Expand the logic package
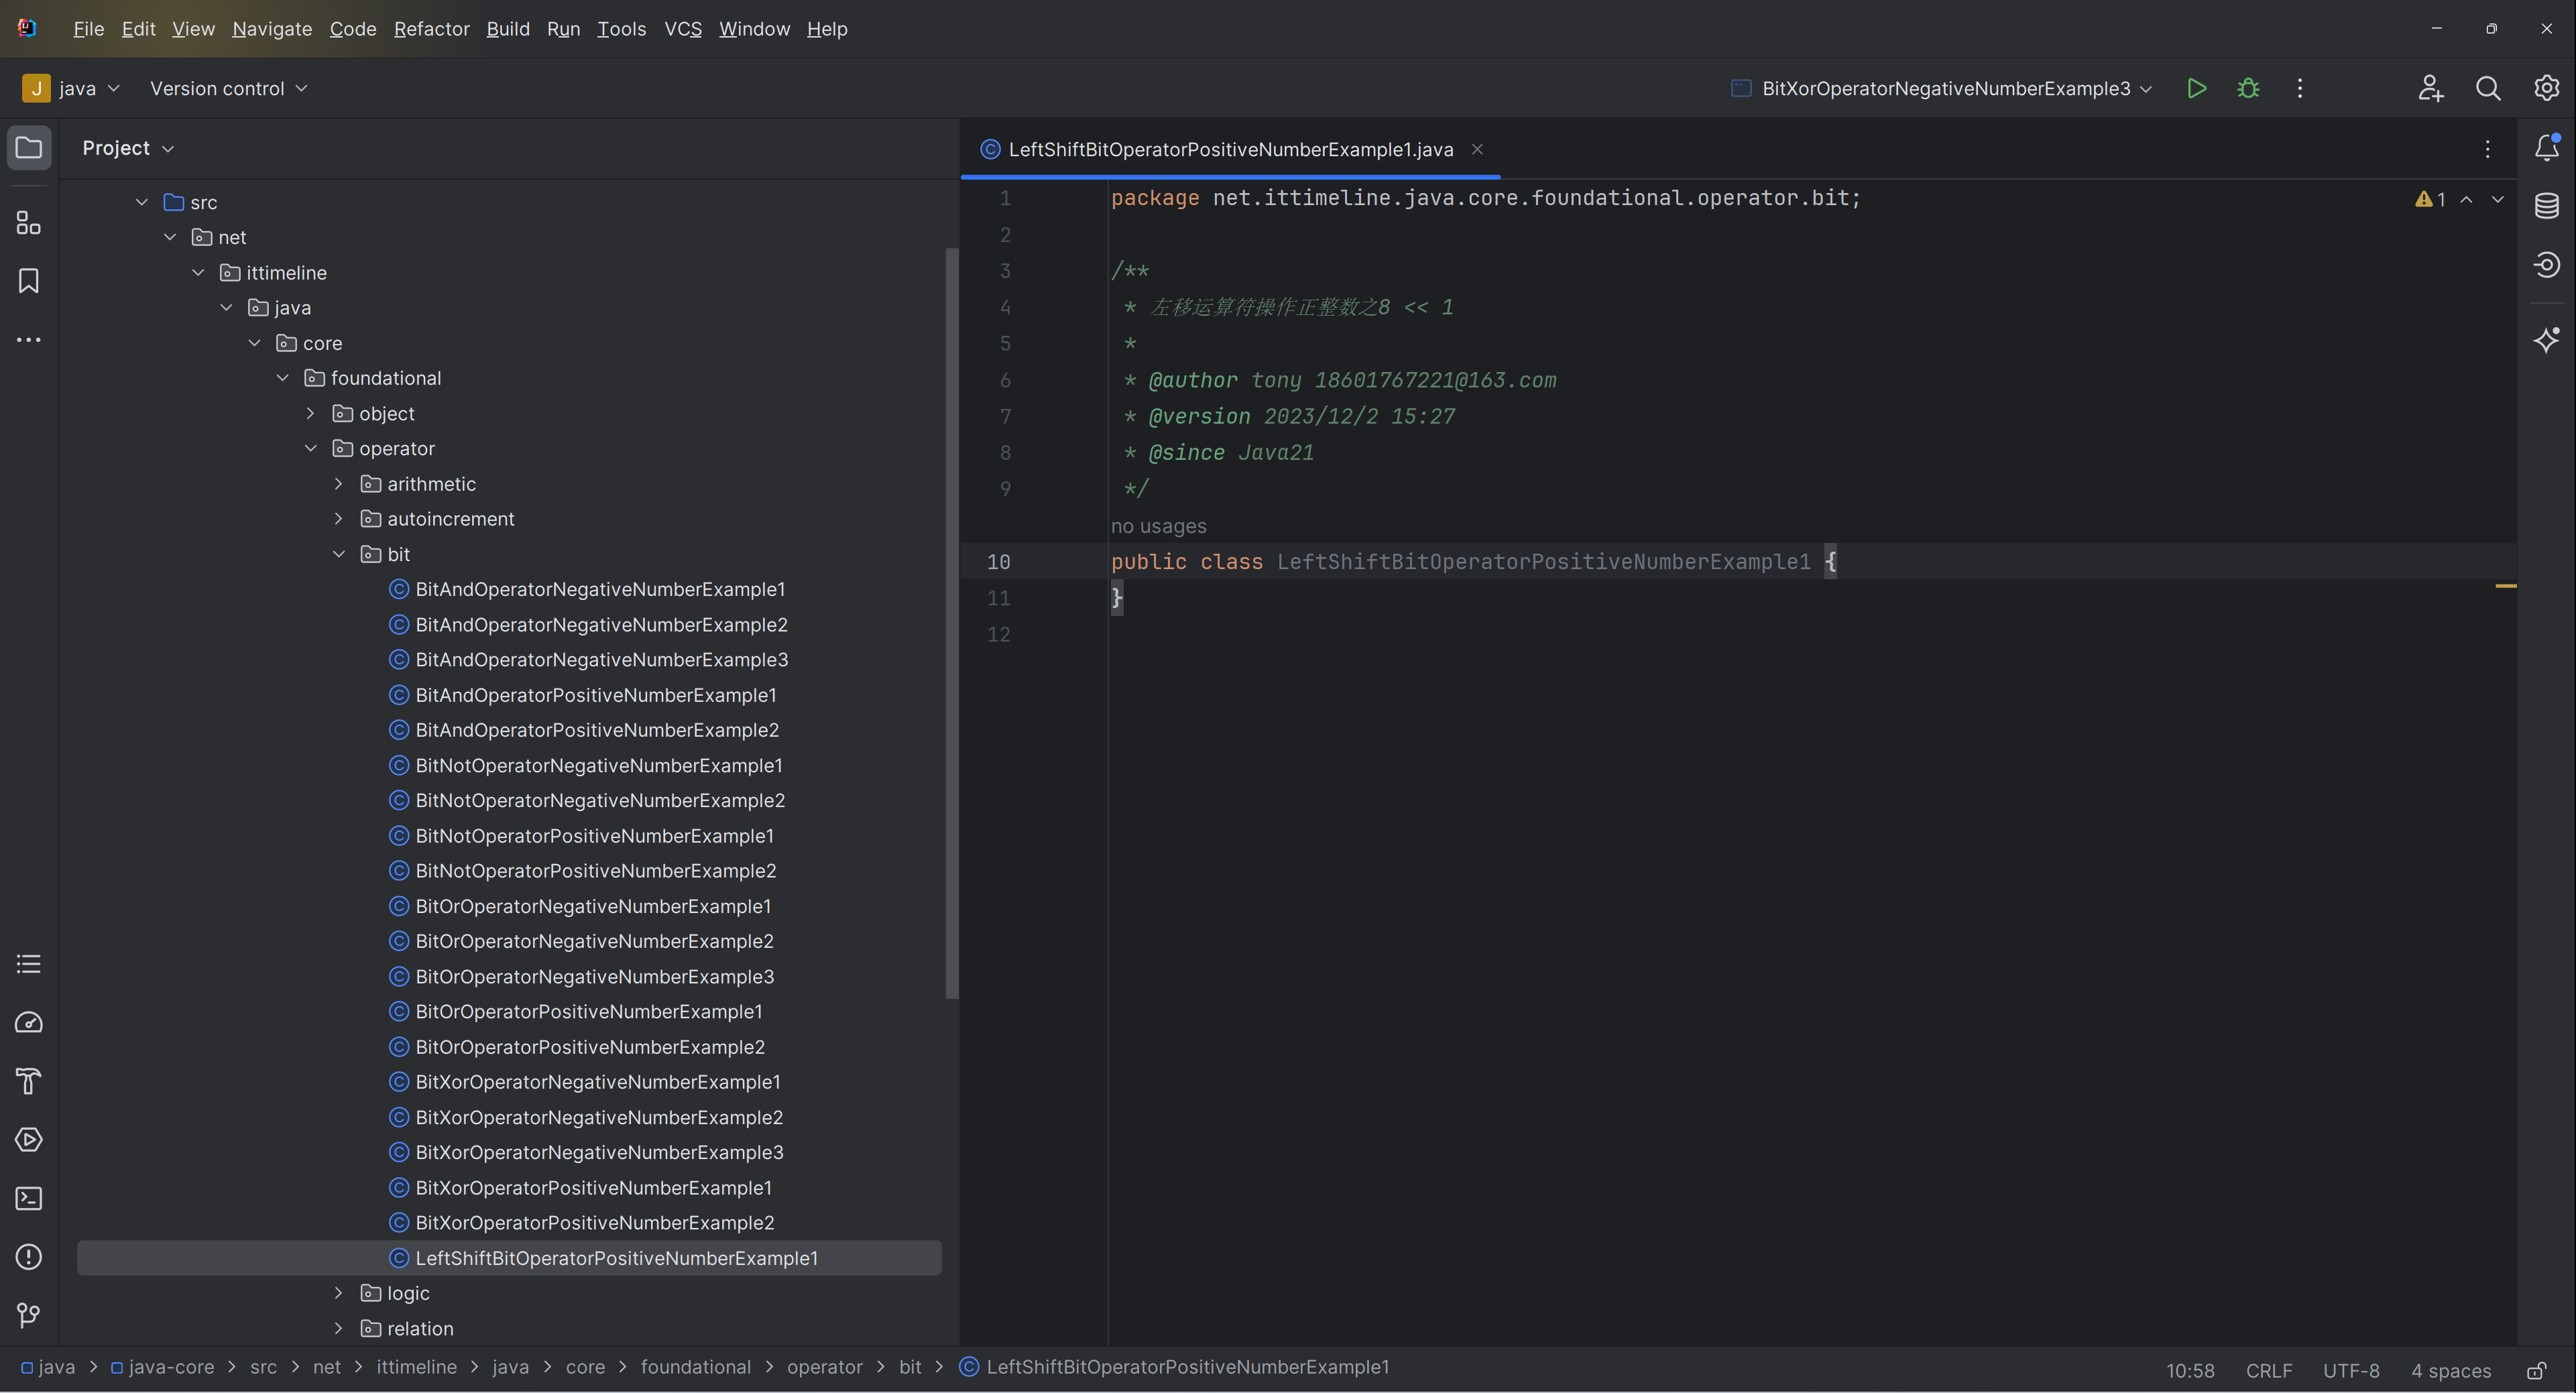Image resolution: width=2576 pixels, height=1393 pixels. (x=338, y=1293)
